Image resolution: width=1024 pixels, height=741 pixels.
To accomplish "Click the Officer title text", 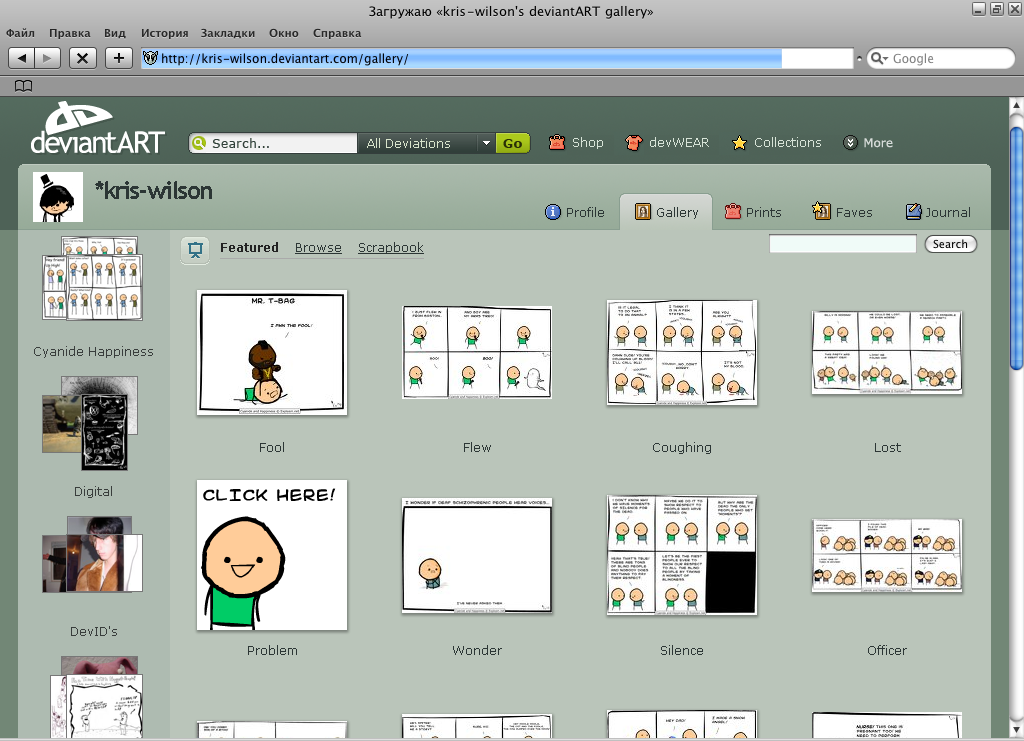I will 887,650.
